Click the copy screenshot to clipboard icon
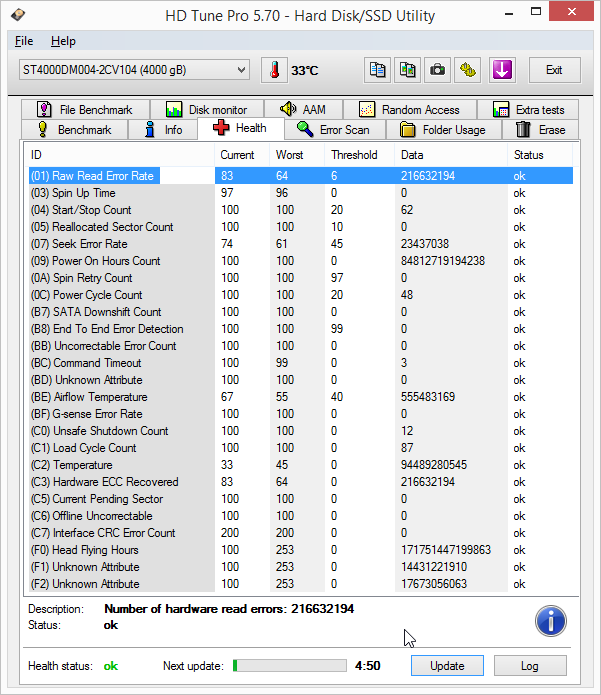 click(407, 70)
